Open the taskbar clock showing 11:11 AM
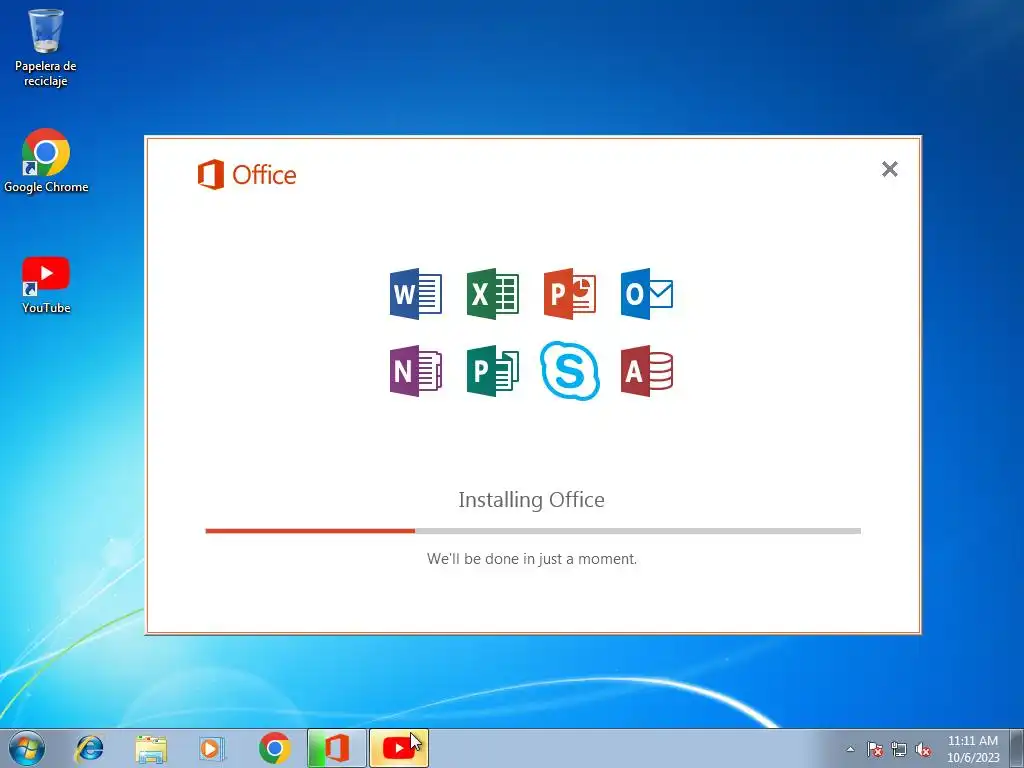 point(973,749)
